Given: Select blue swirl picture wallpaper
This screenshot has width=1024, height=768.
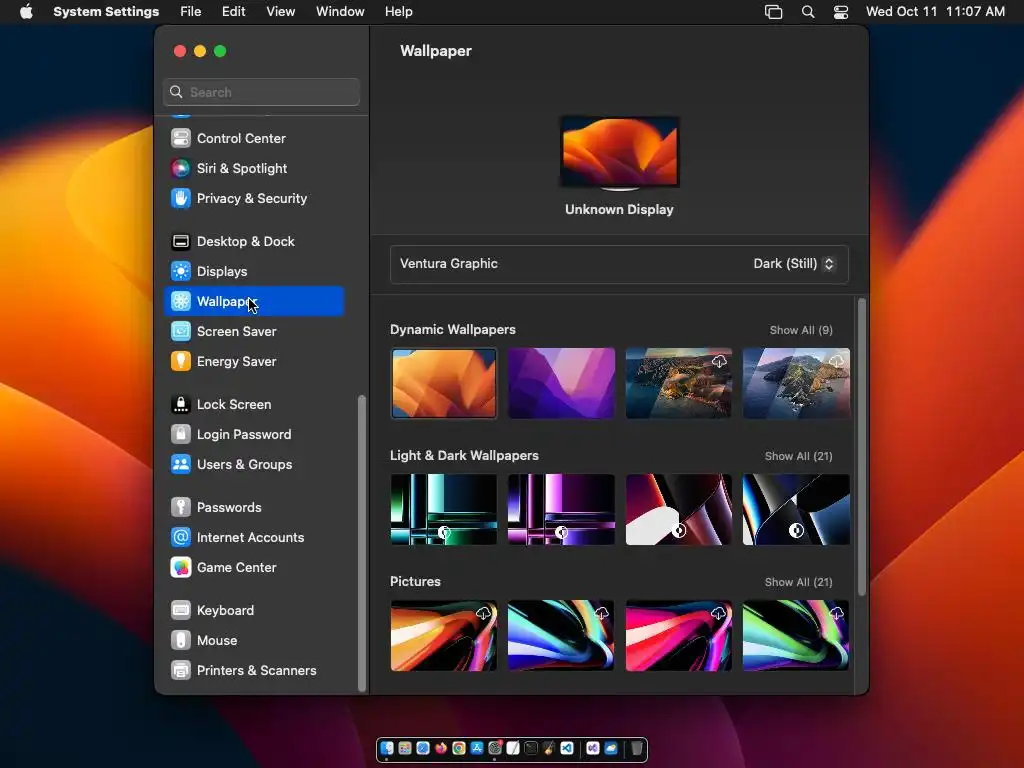Looking at the screenshot, I should pyautogui.click(x=562, y=635).
